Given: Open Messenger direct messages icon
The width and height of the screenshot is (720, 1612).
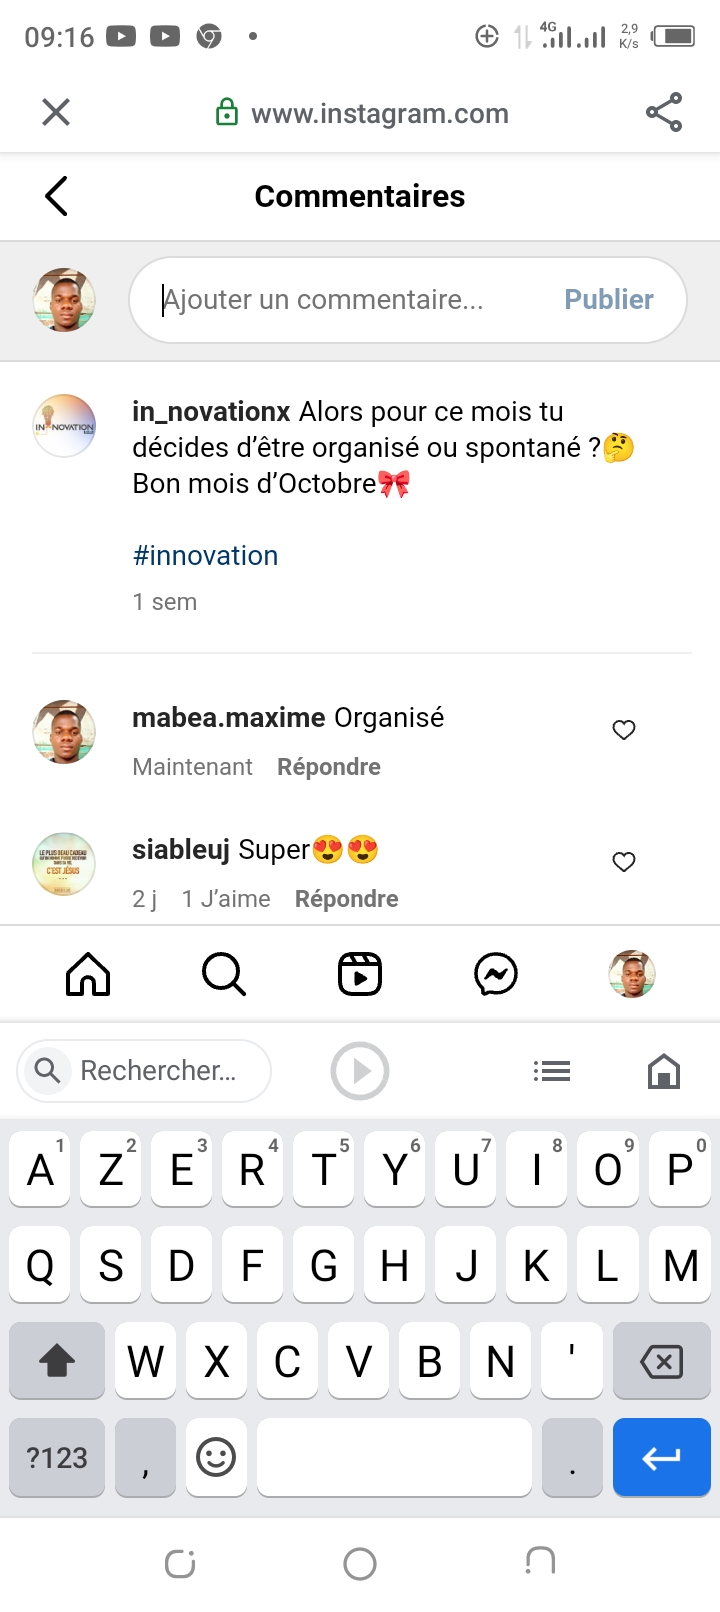Looking at the screenshot, I should (496, 974).
